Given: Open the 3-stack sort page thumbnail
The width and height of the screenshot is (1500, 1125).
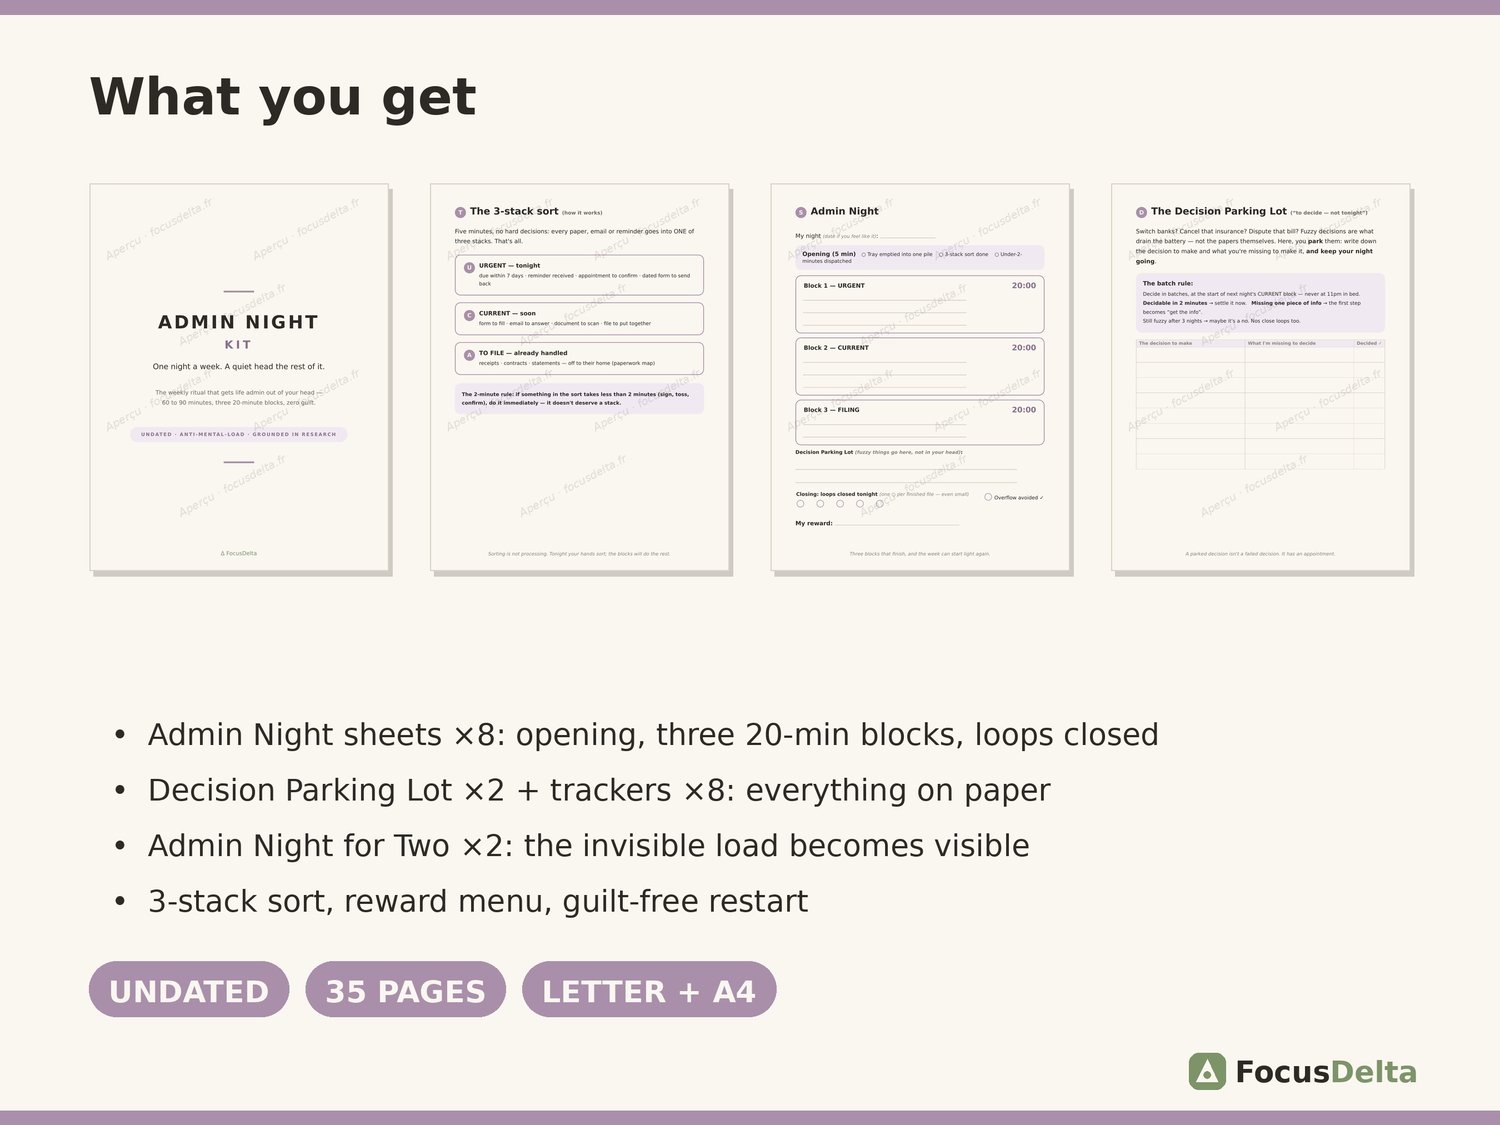Looking at the screenshot, I should [580, 377].
